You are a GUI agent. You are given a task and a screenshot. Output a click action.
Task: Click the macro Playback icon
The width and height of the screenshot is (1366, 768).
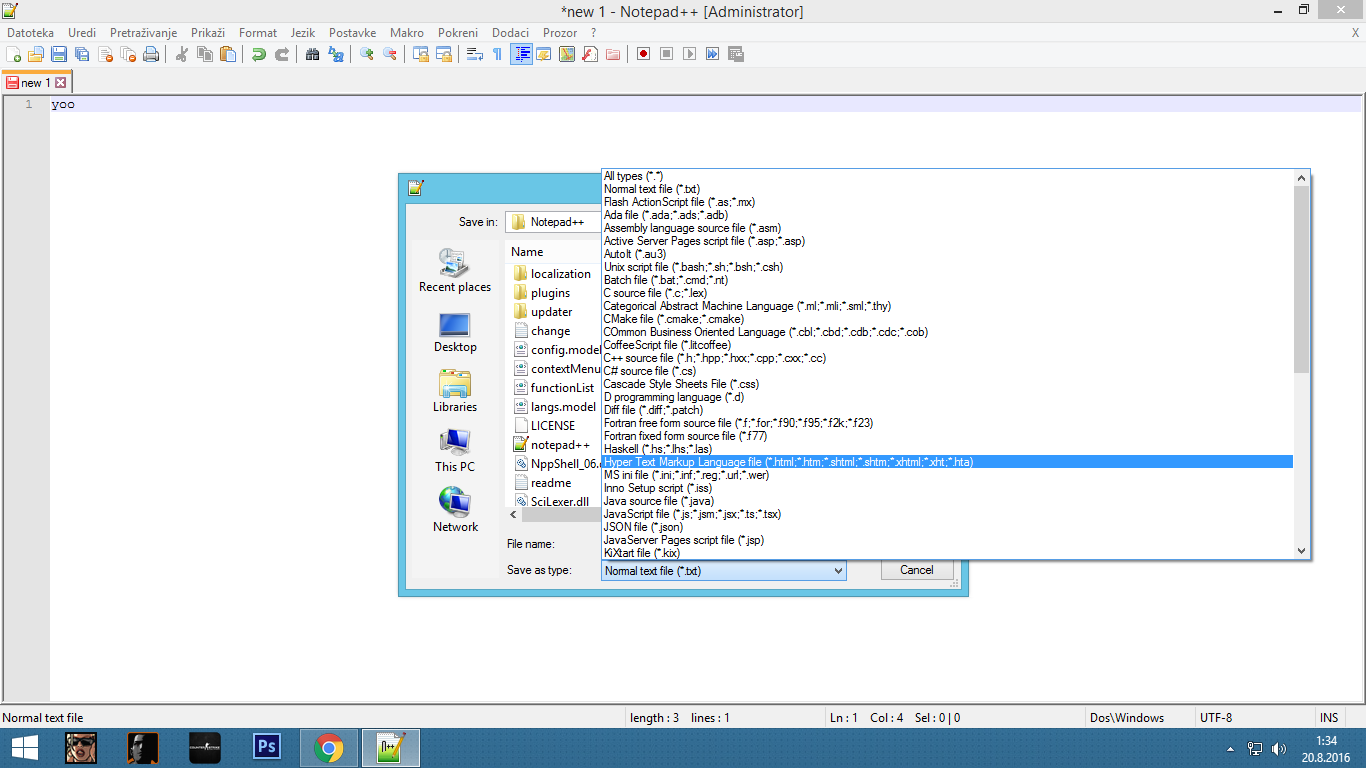689,54
